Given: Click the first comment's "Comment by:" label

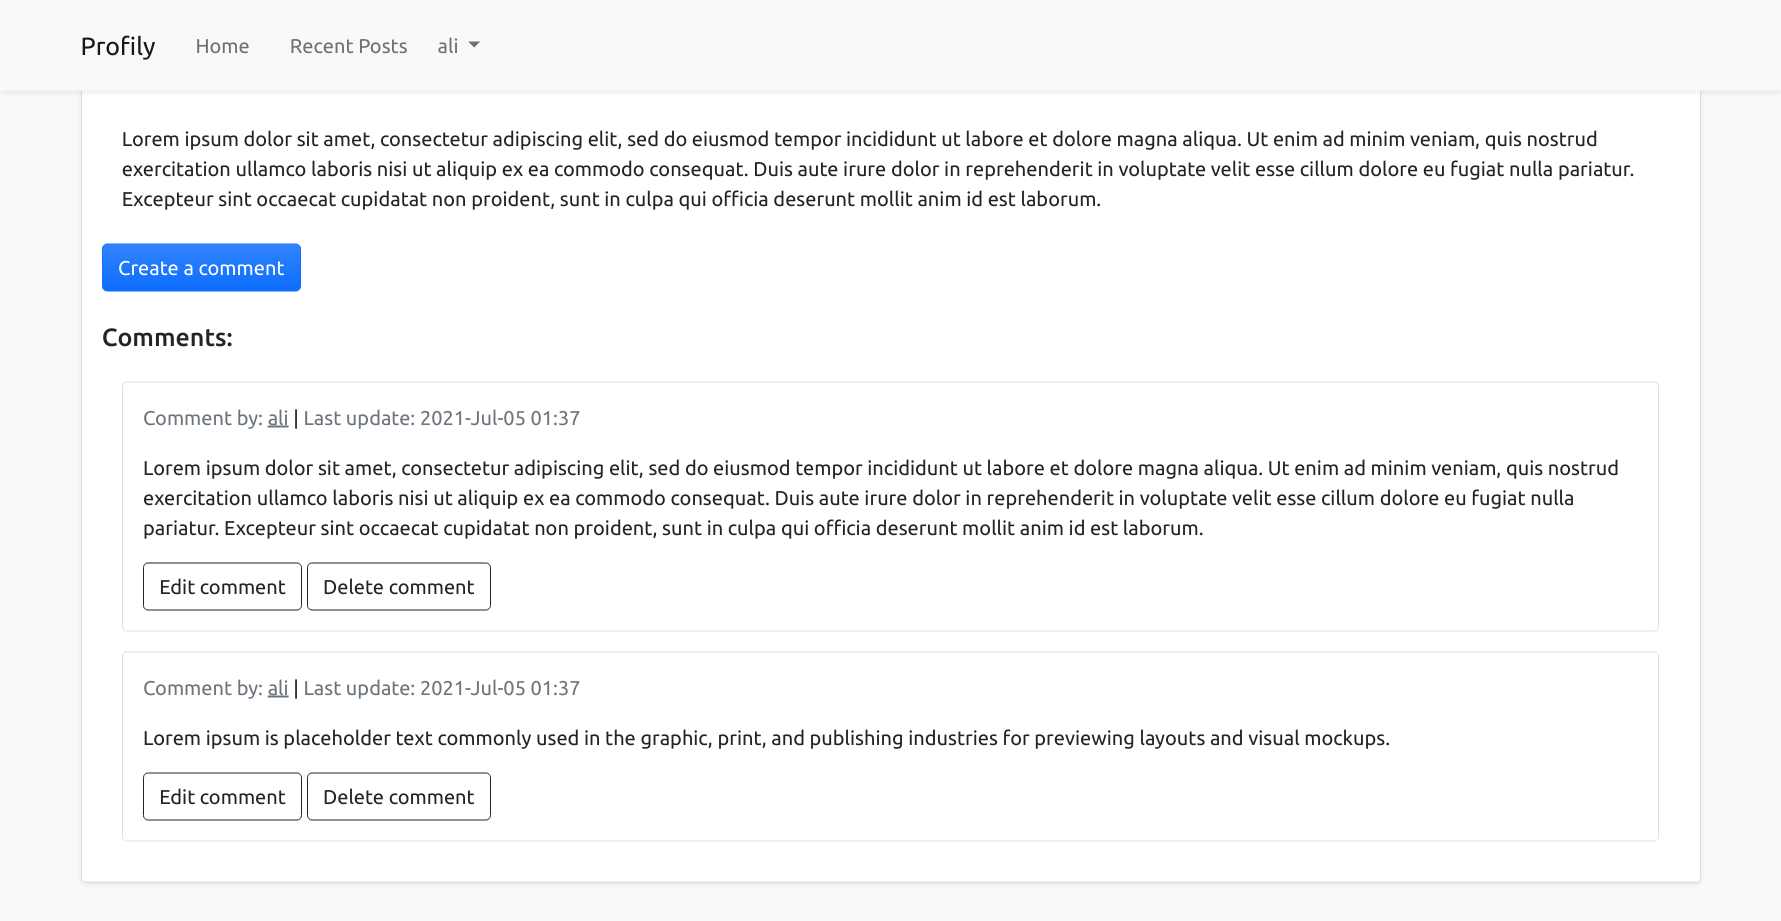Looking at the screenshot, I should [x=203, y=418].
